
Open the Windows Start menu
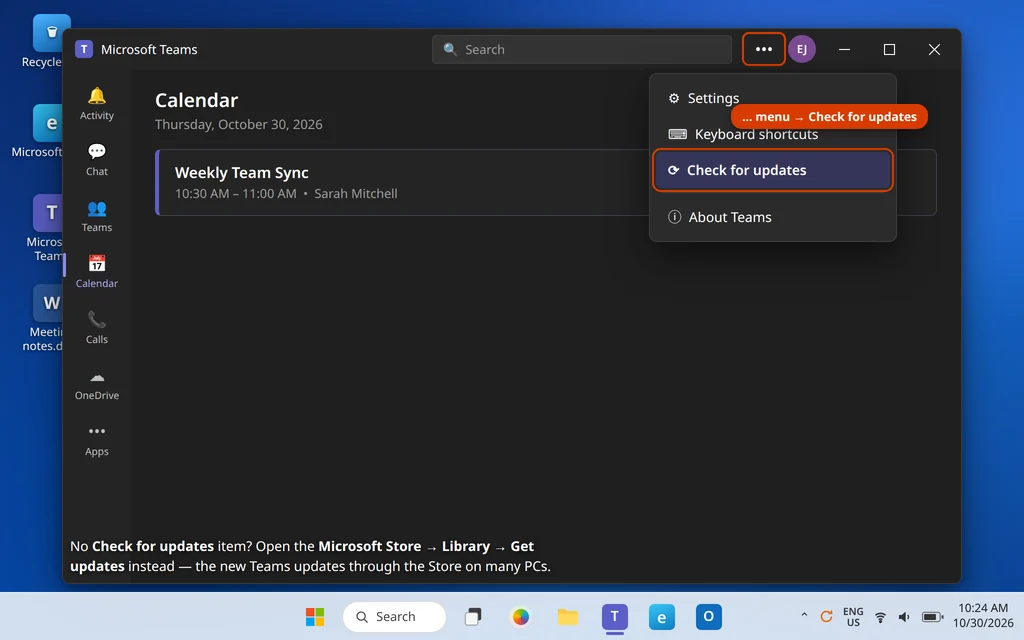(x=315, y=616)
